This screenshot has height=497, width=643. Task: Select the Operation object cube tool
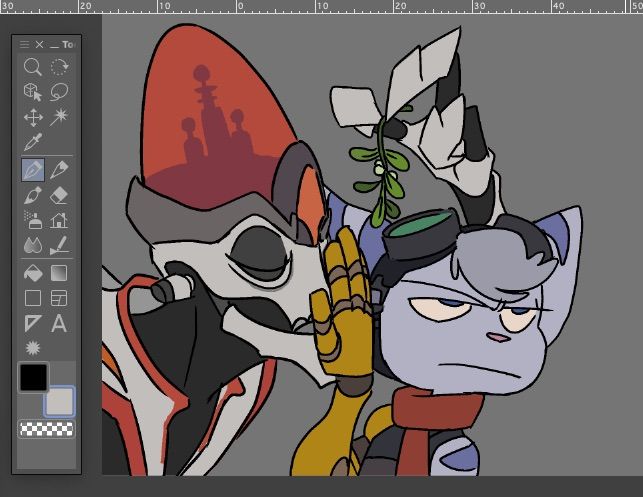(33, 92)
